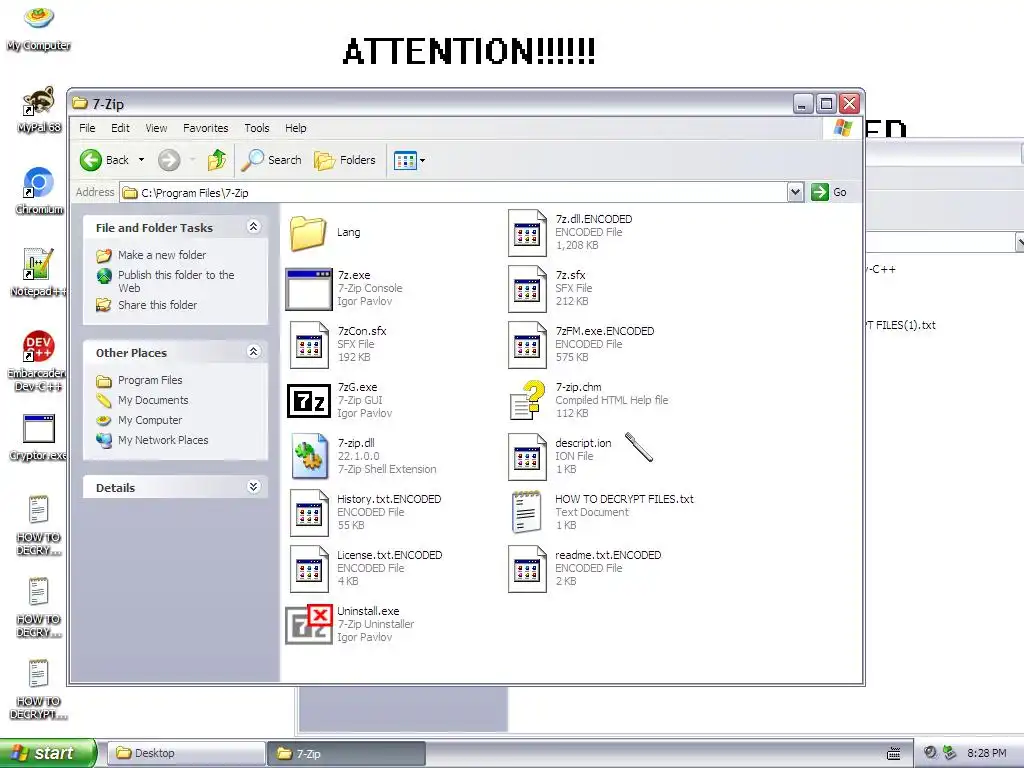Go to My Computer in Other Places
Viewport: 1024px width, 768px height.
click(150, 420)
